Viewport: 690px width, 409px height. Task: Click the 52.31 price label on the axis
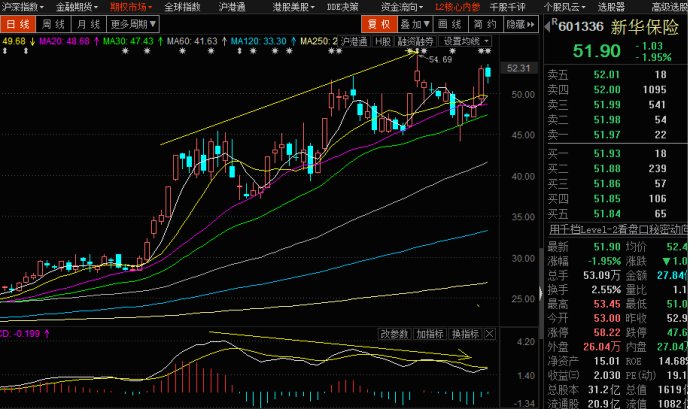pyautogui.click(x=518, y=68)
